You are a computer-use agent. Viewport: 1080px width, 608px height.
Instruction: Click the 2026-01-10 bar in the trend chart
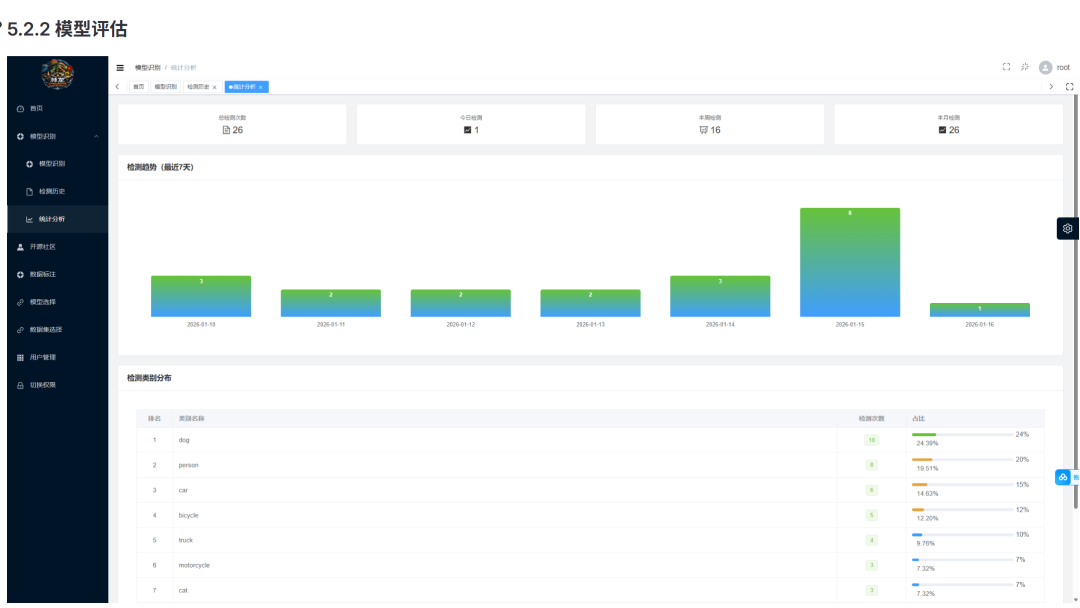201,296
